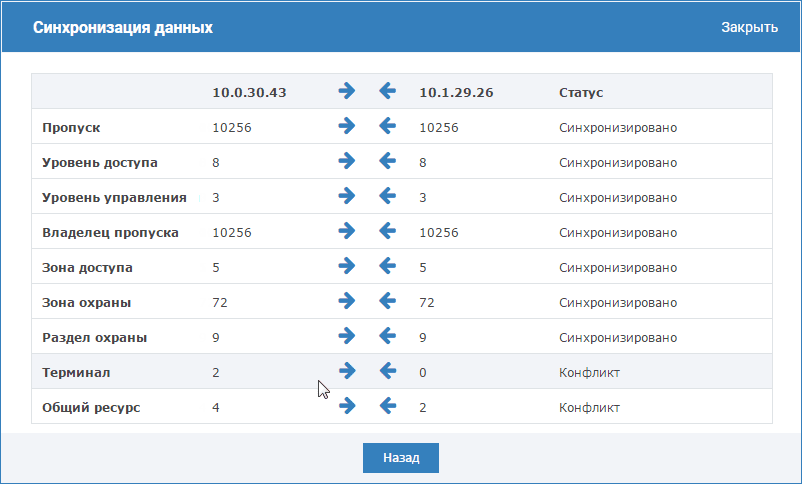Select the Общий ресурс row label
802x484 pixels.
click(91, 408)
